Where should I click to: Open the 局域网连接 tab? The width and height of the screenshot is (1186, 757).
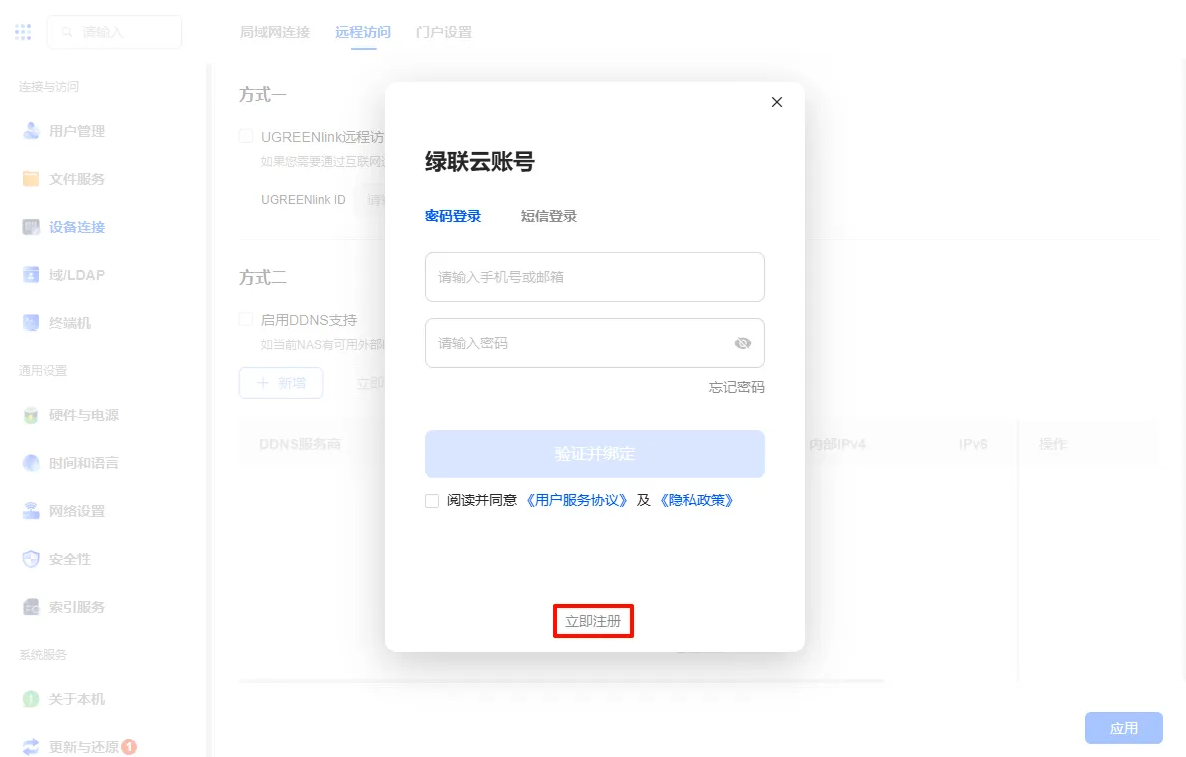click(x=275, y=32)
